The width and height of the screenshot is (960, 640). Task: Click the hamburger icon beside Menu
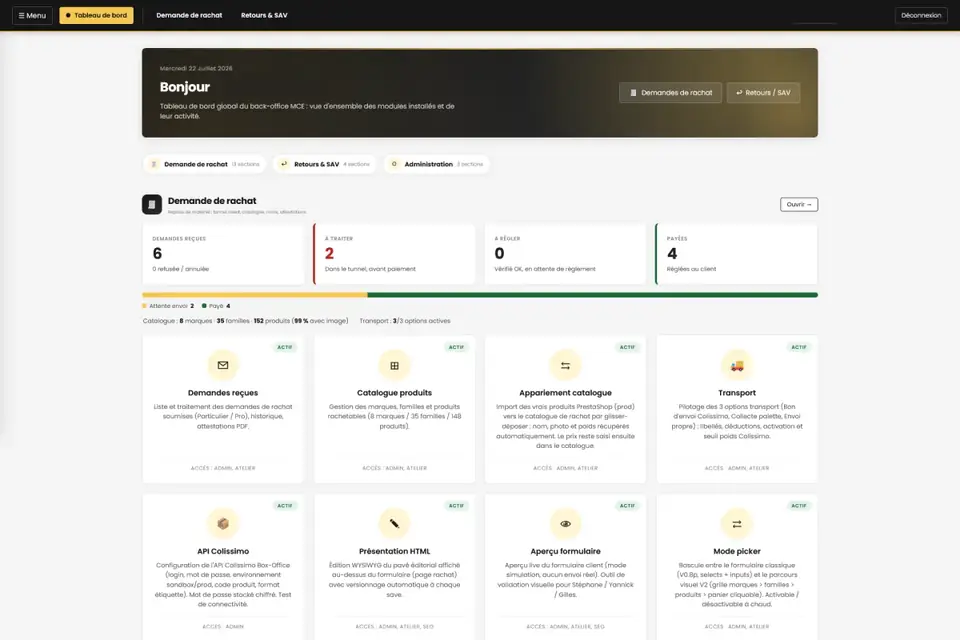click(x=21, y=15)
